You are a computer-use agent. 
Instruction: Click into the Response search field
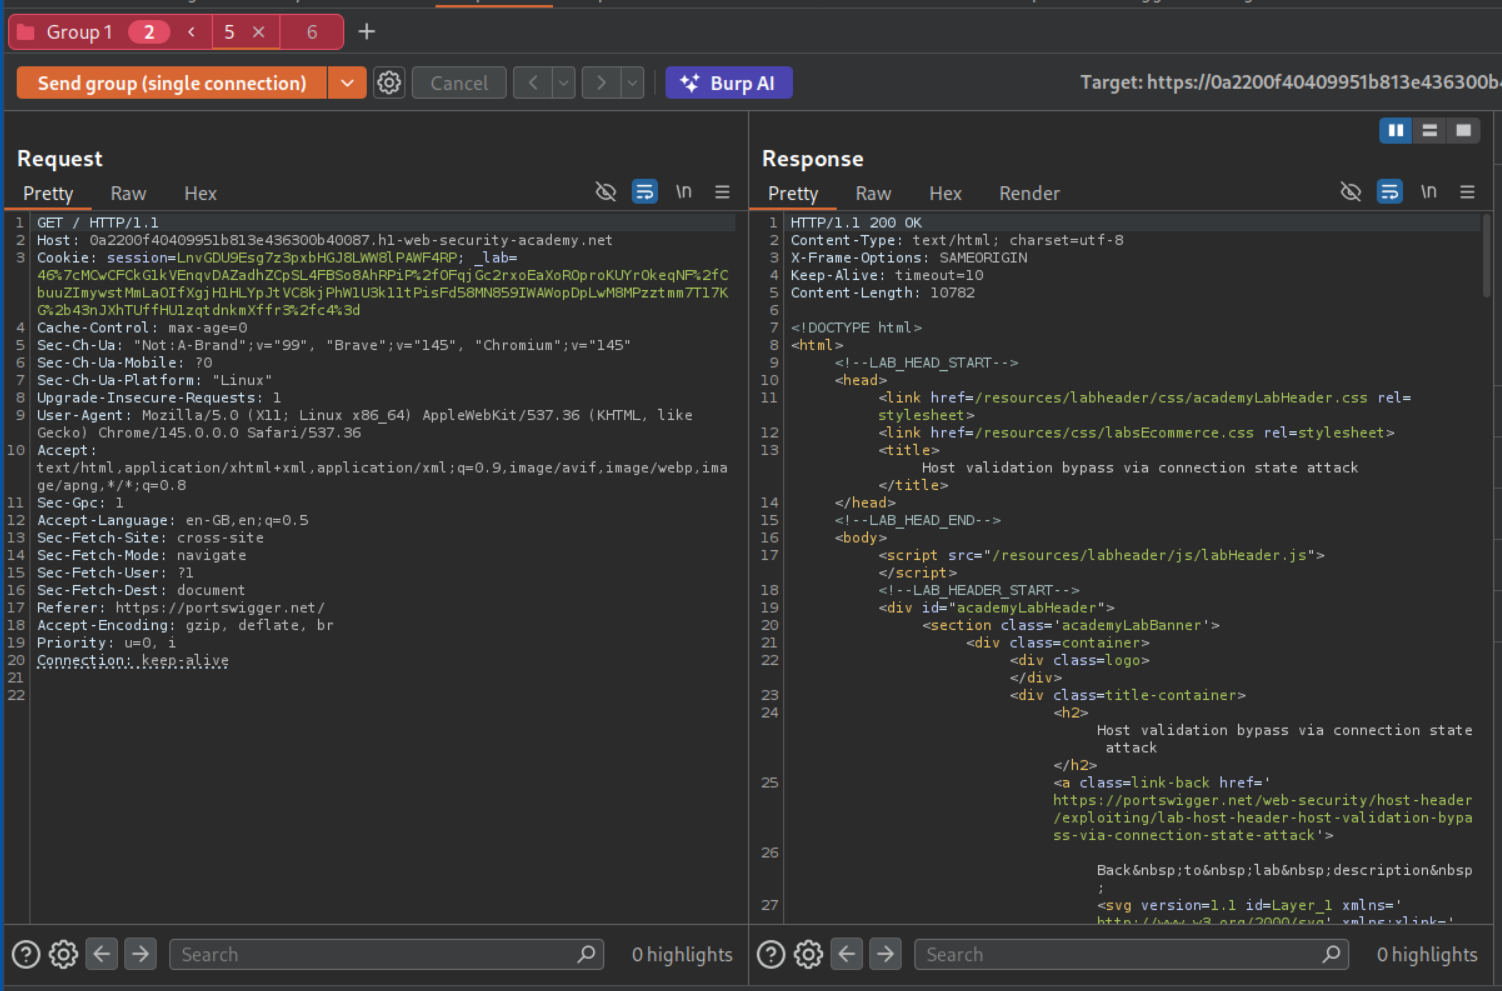[1120, 955]
